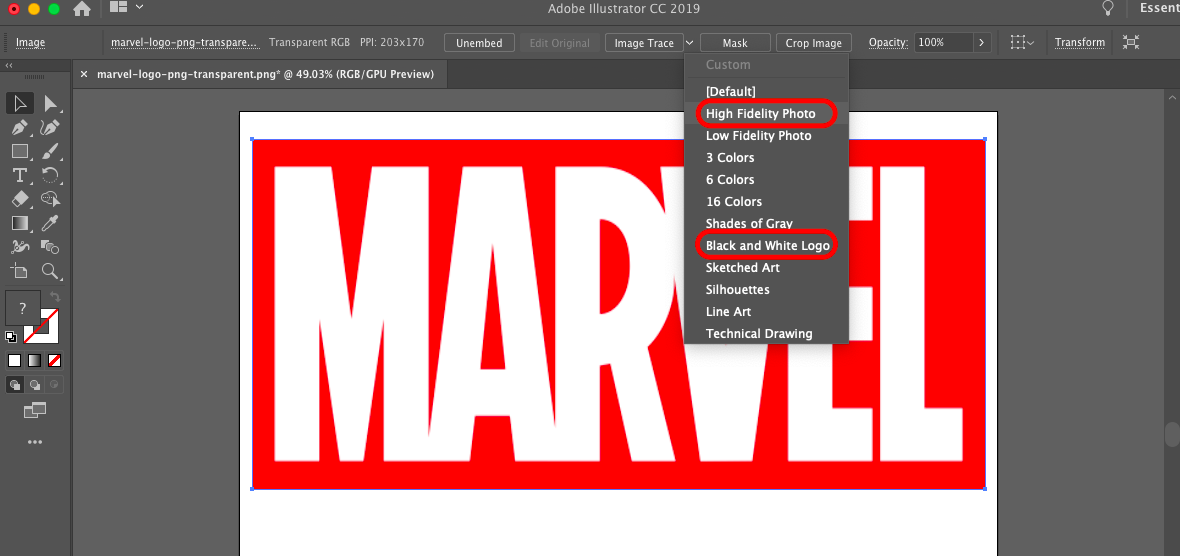
Task: Close the marvel-logo-png-transparent.png document tab
Action: coord(84,74)
